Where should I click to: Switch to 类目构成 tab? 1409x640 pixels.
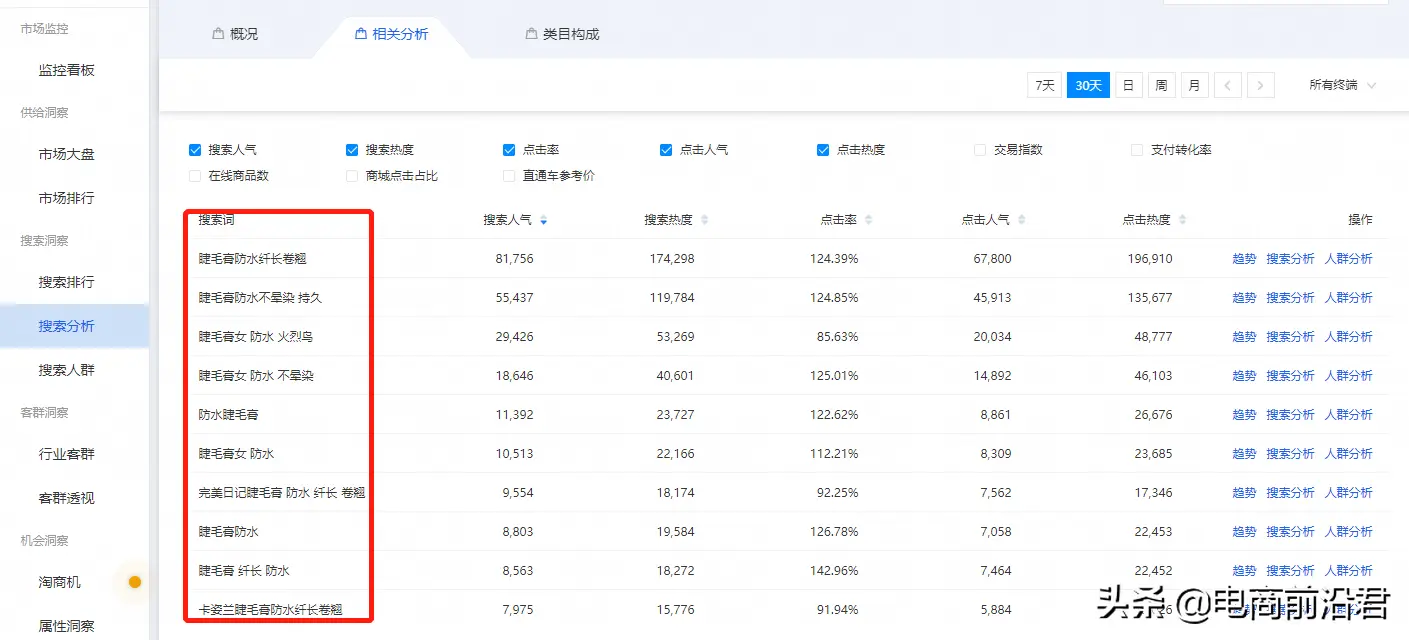563,34
